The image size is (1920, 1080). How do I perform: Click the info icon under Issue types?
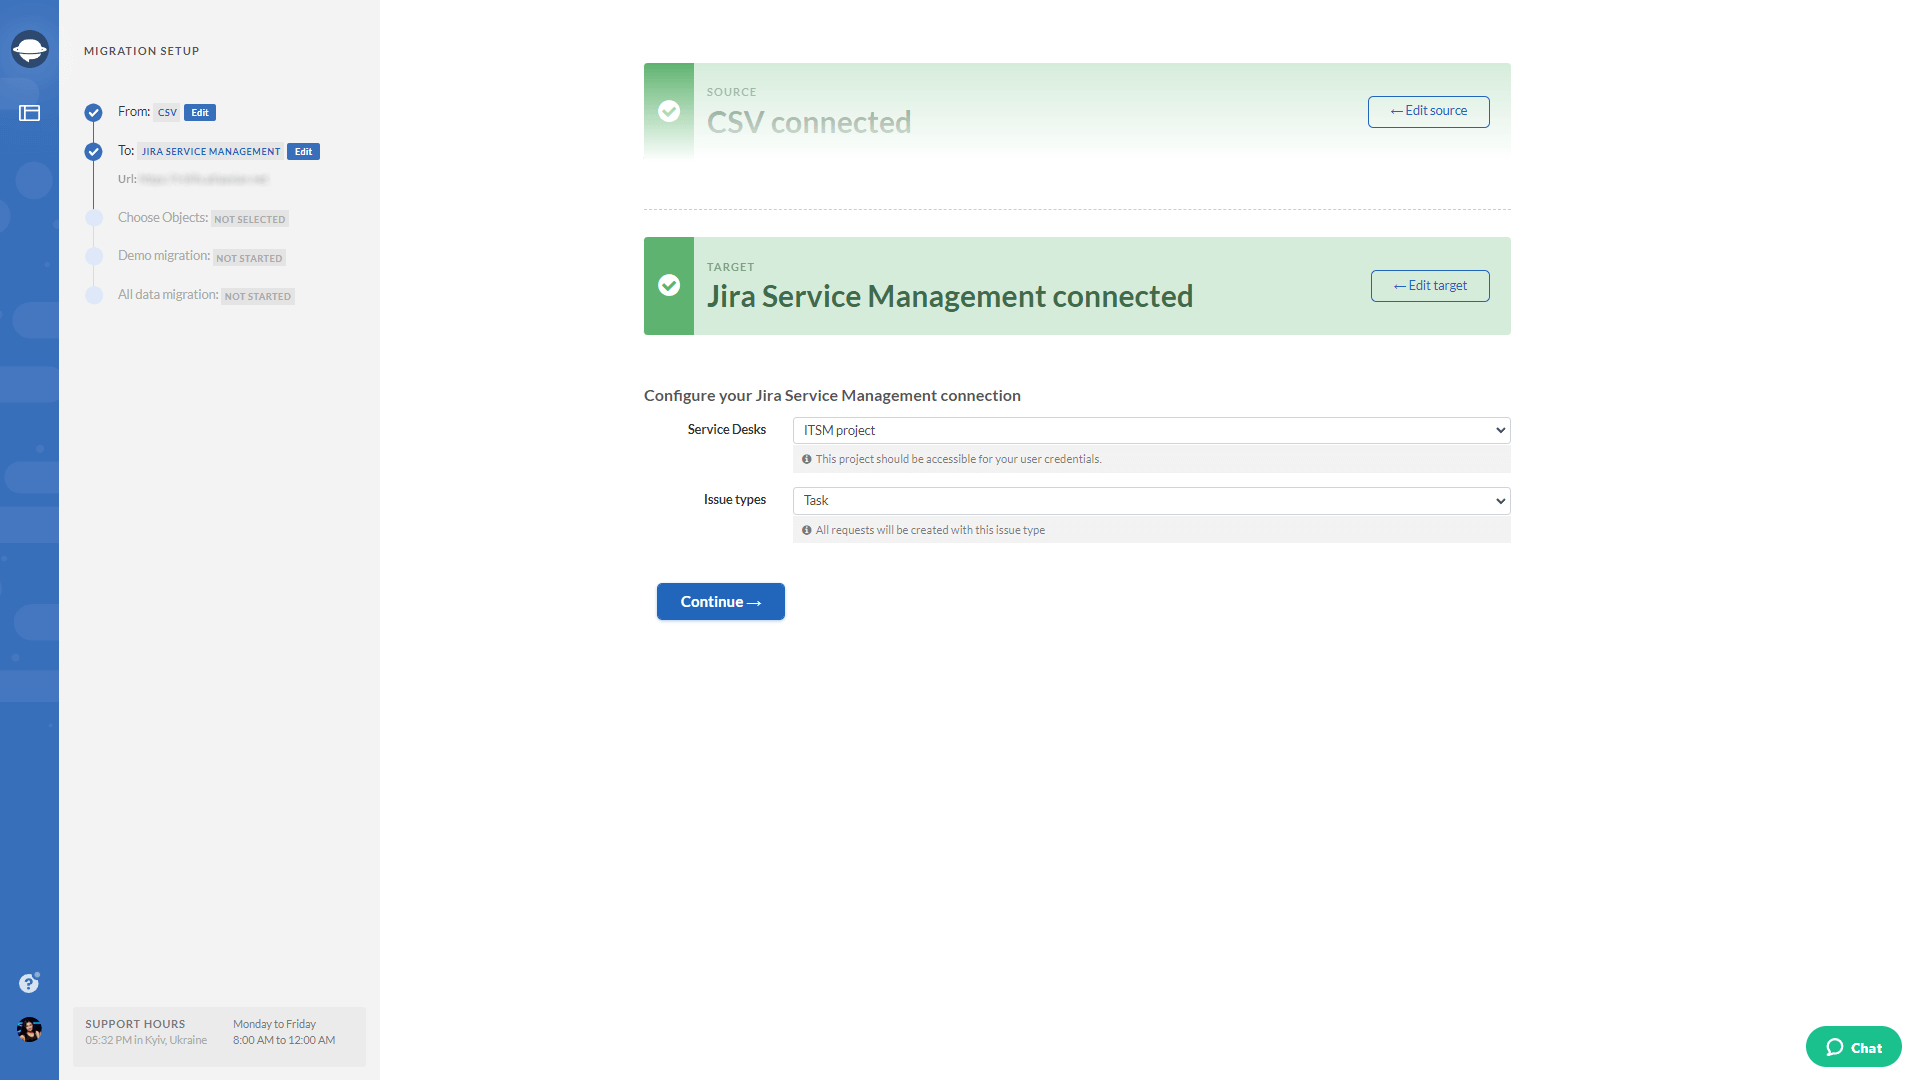(x=806, y=531)
